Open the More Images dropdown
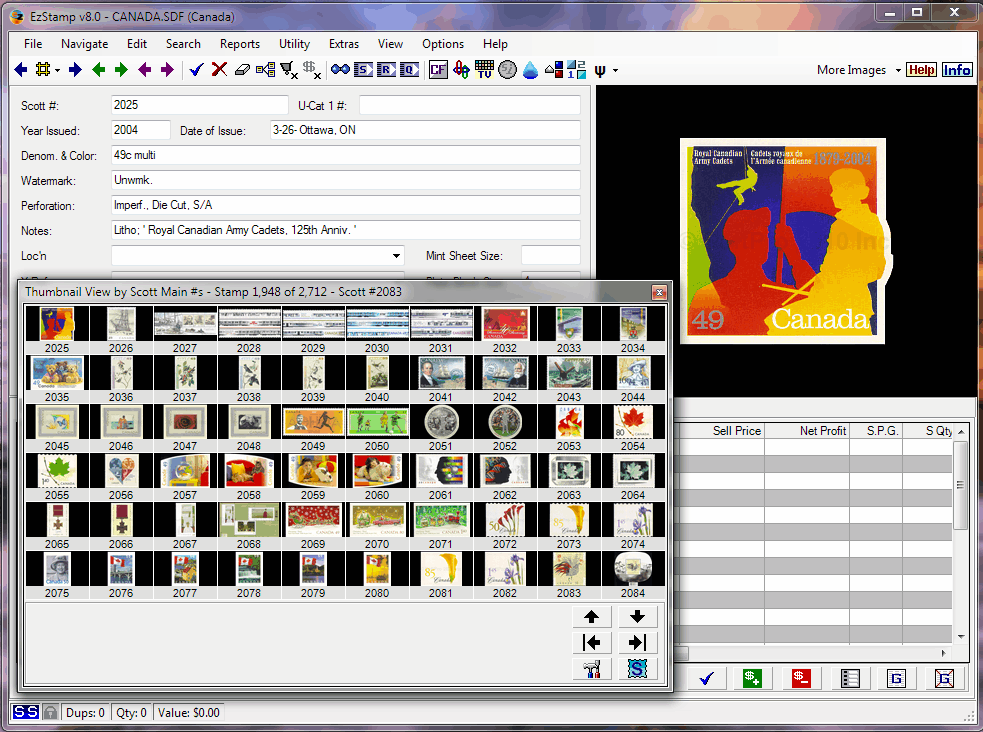 pyautogui.click(x=898, y=70)
